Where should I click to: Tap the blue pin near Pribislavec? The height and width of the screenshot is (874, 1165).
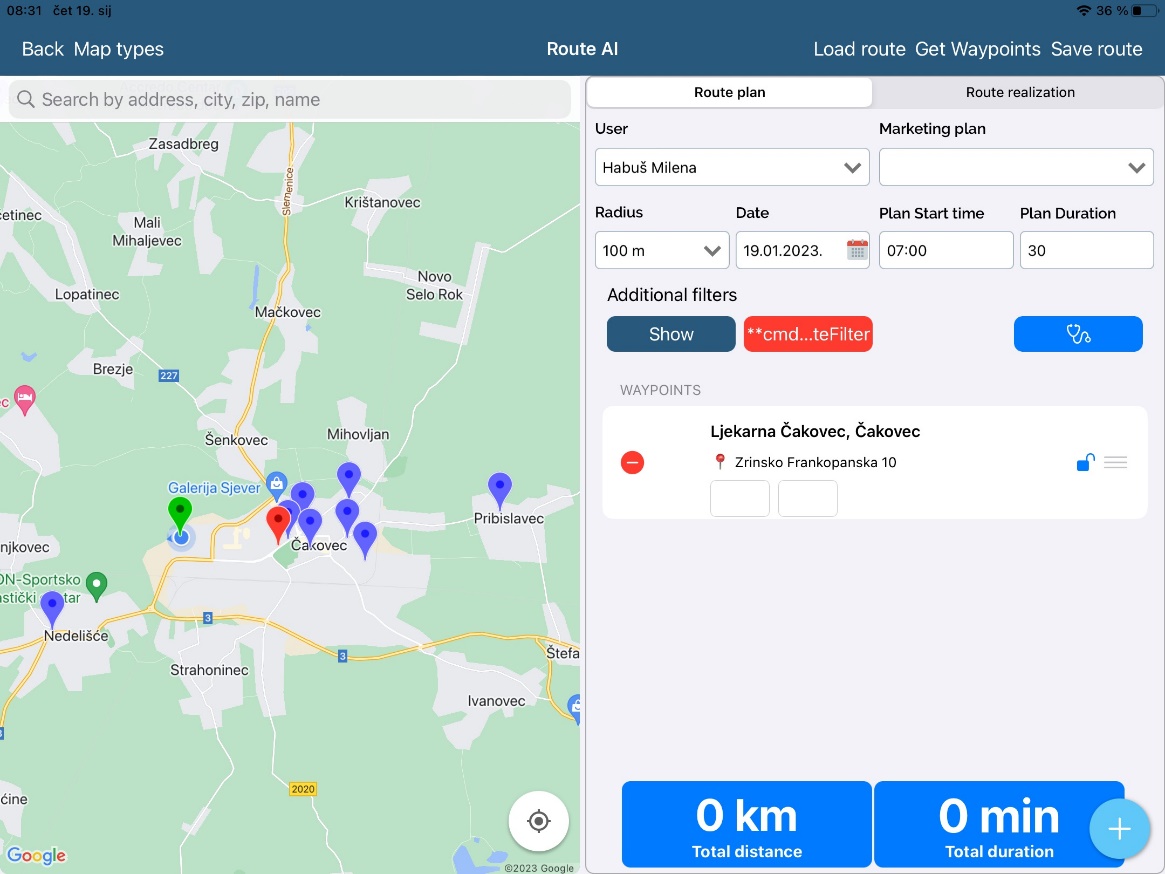(x=499, y=489)
